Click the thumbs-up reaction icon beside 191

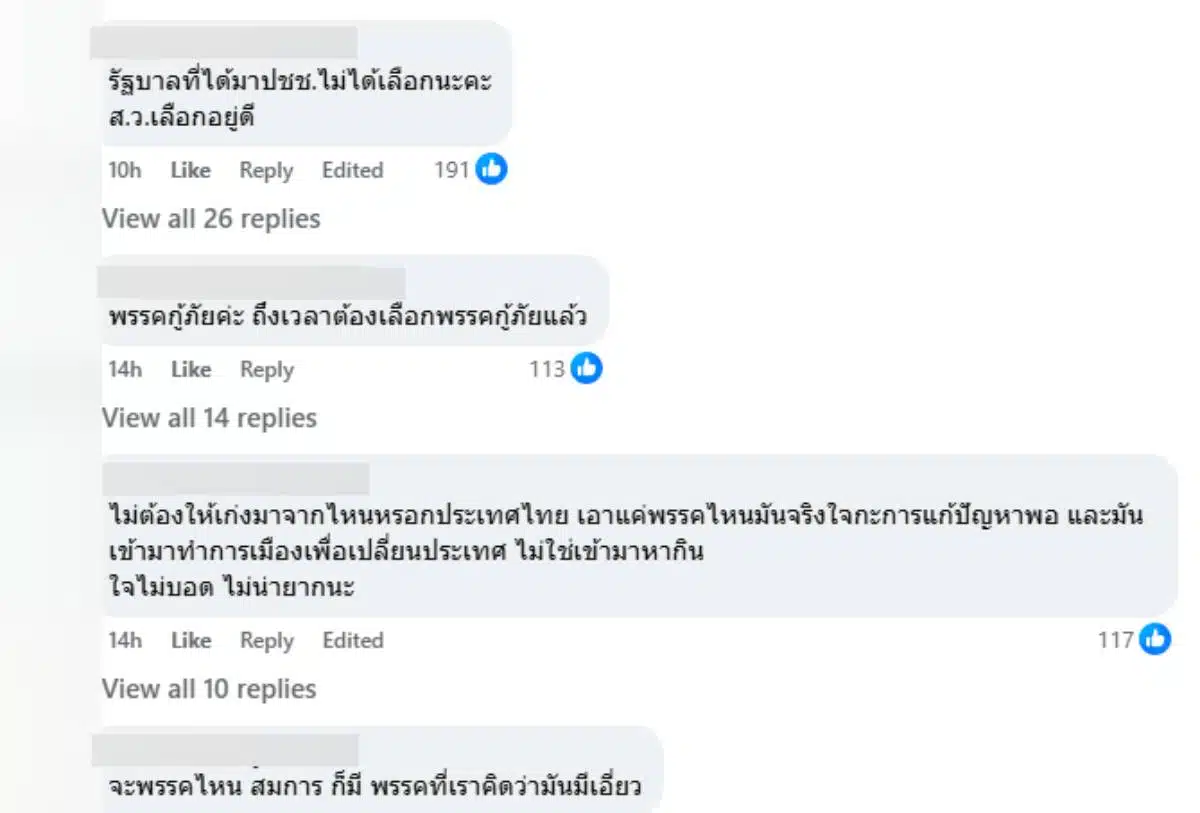point(491,170)
